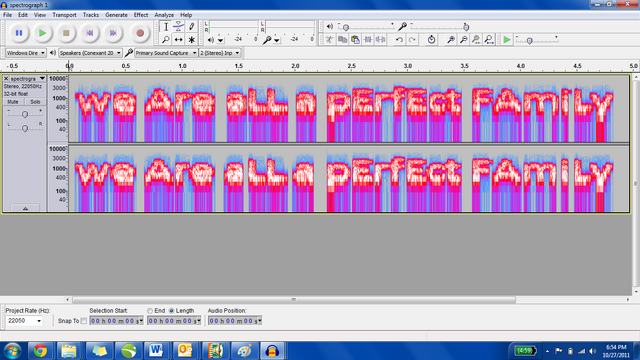
Task: Open the Primary Sound Capture dropdown
Action: point(166,53)
